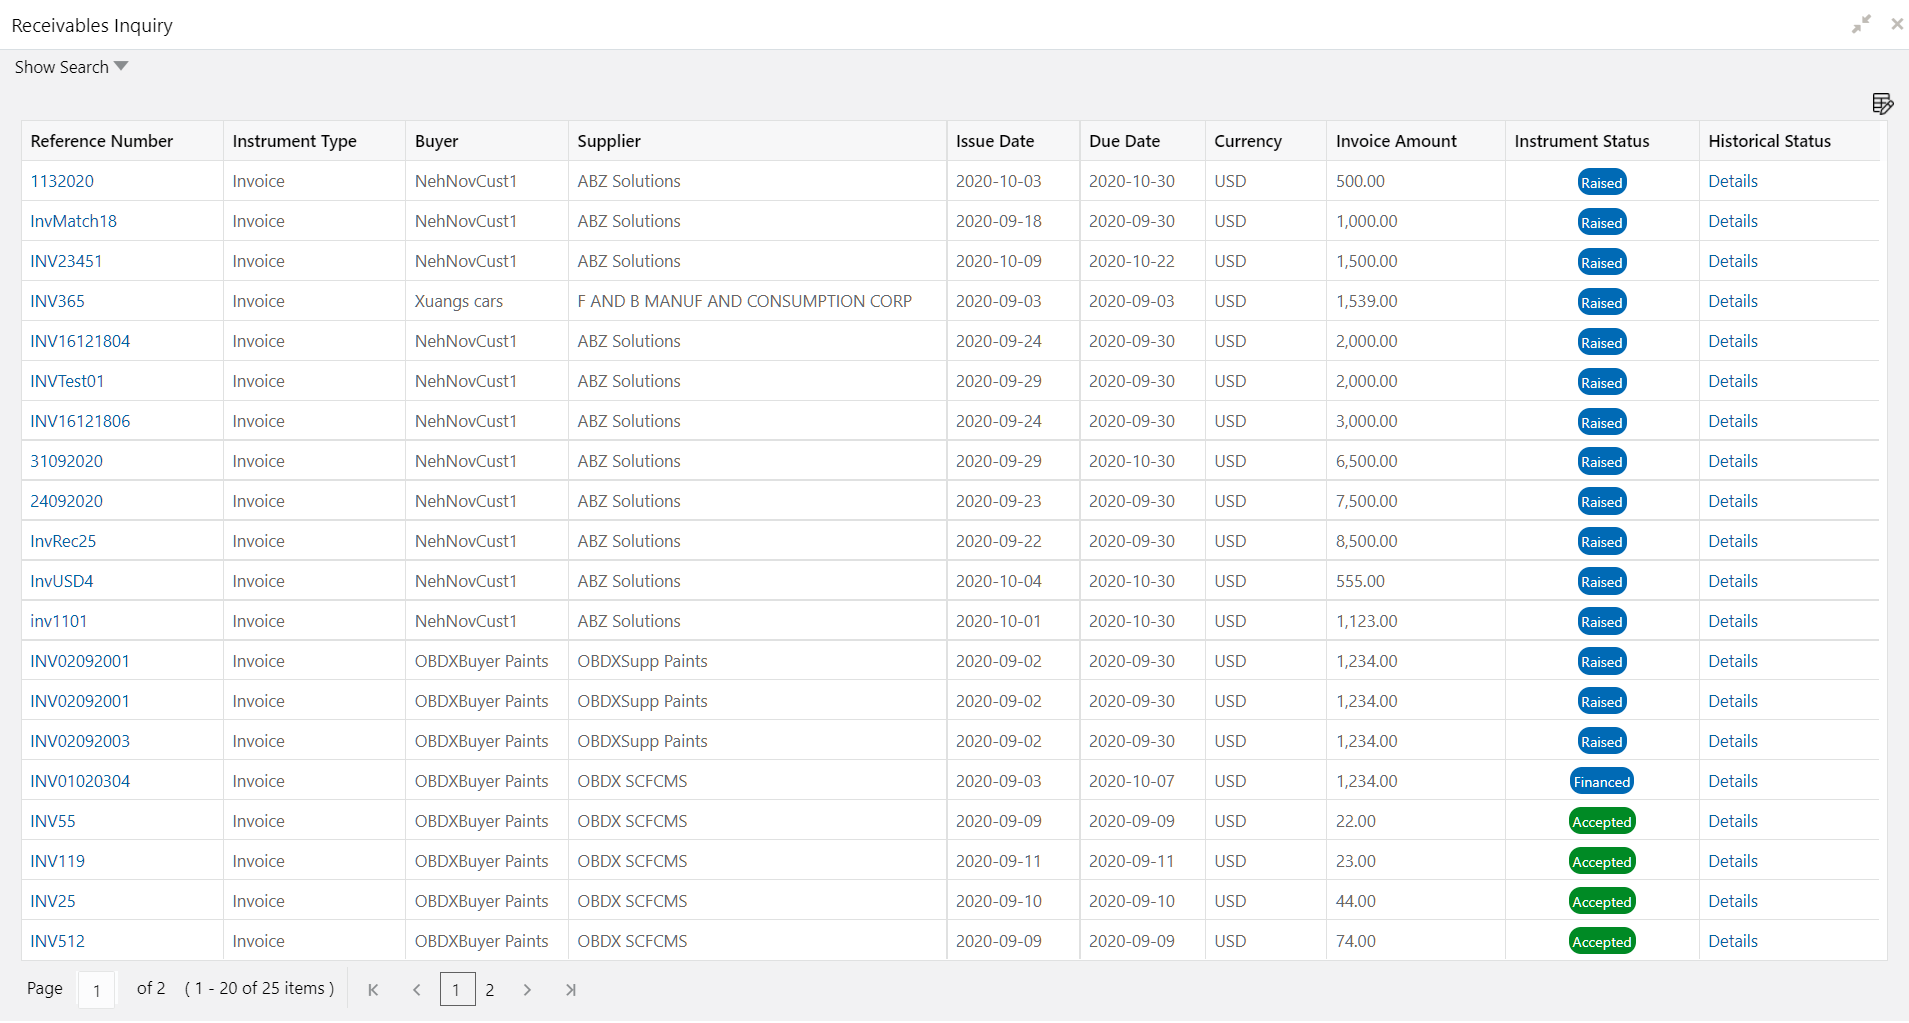Go to the first page arrow
Viewport: 1909px width, 1023px height.
click(x=373, y=990)
